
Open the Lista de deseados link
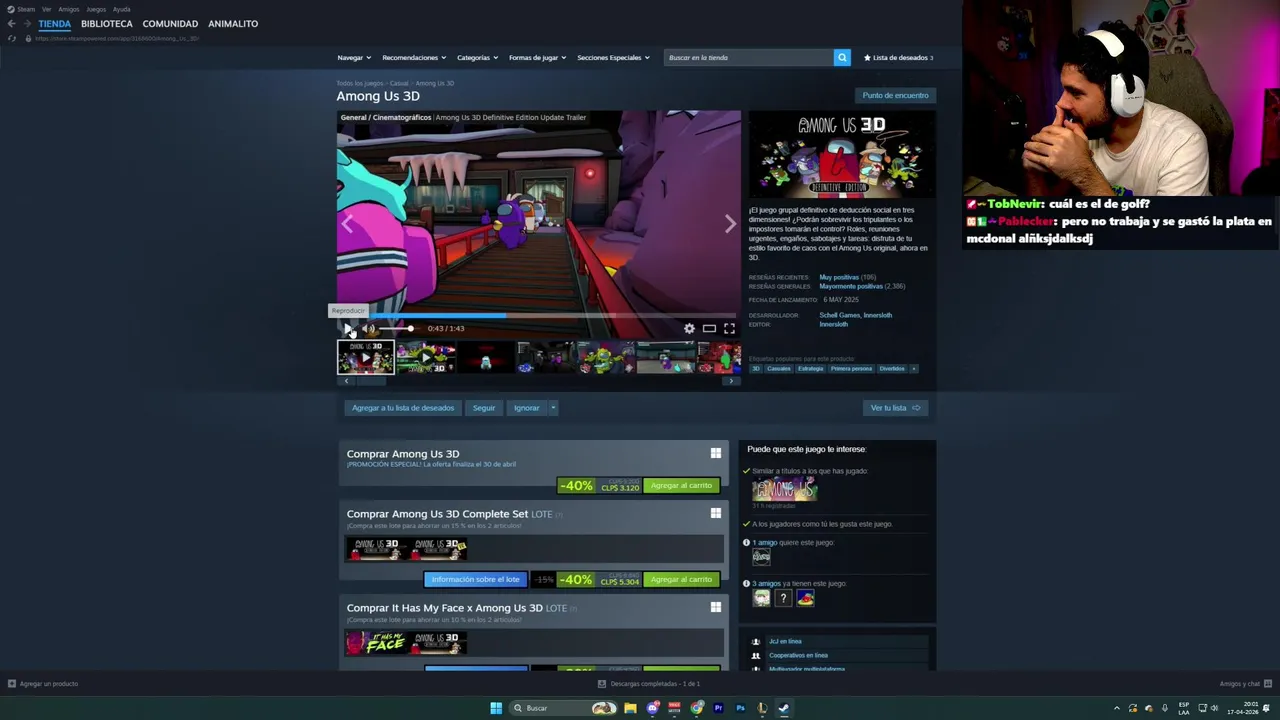tap(899, 57)
